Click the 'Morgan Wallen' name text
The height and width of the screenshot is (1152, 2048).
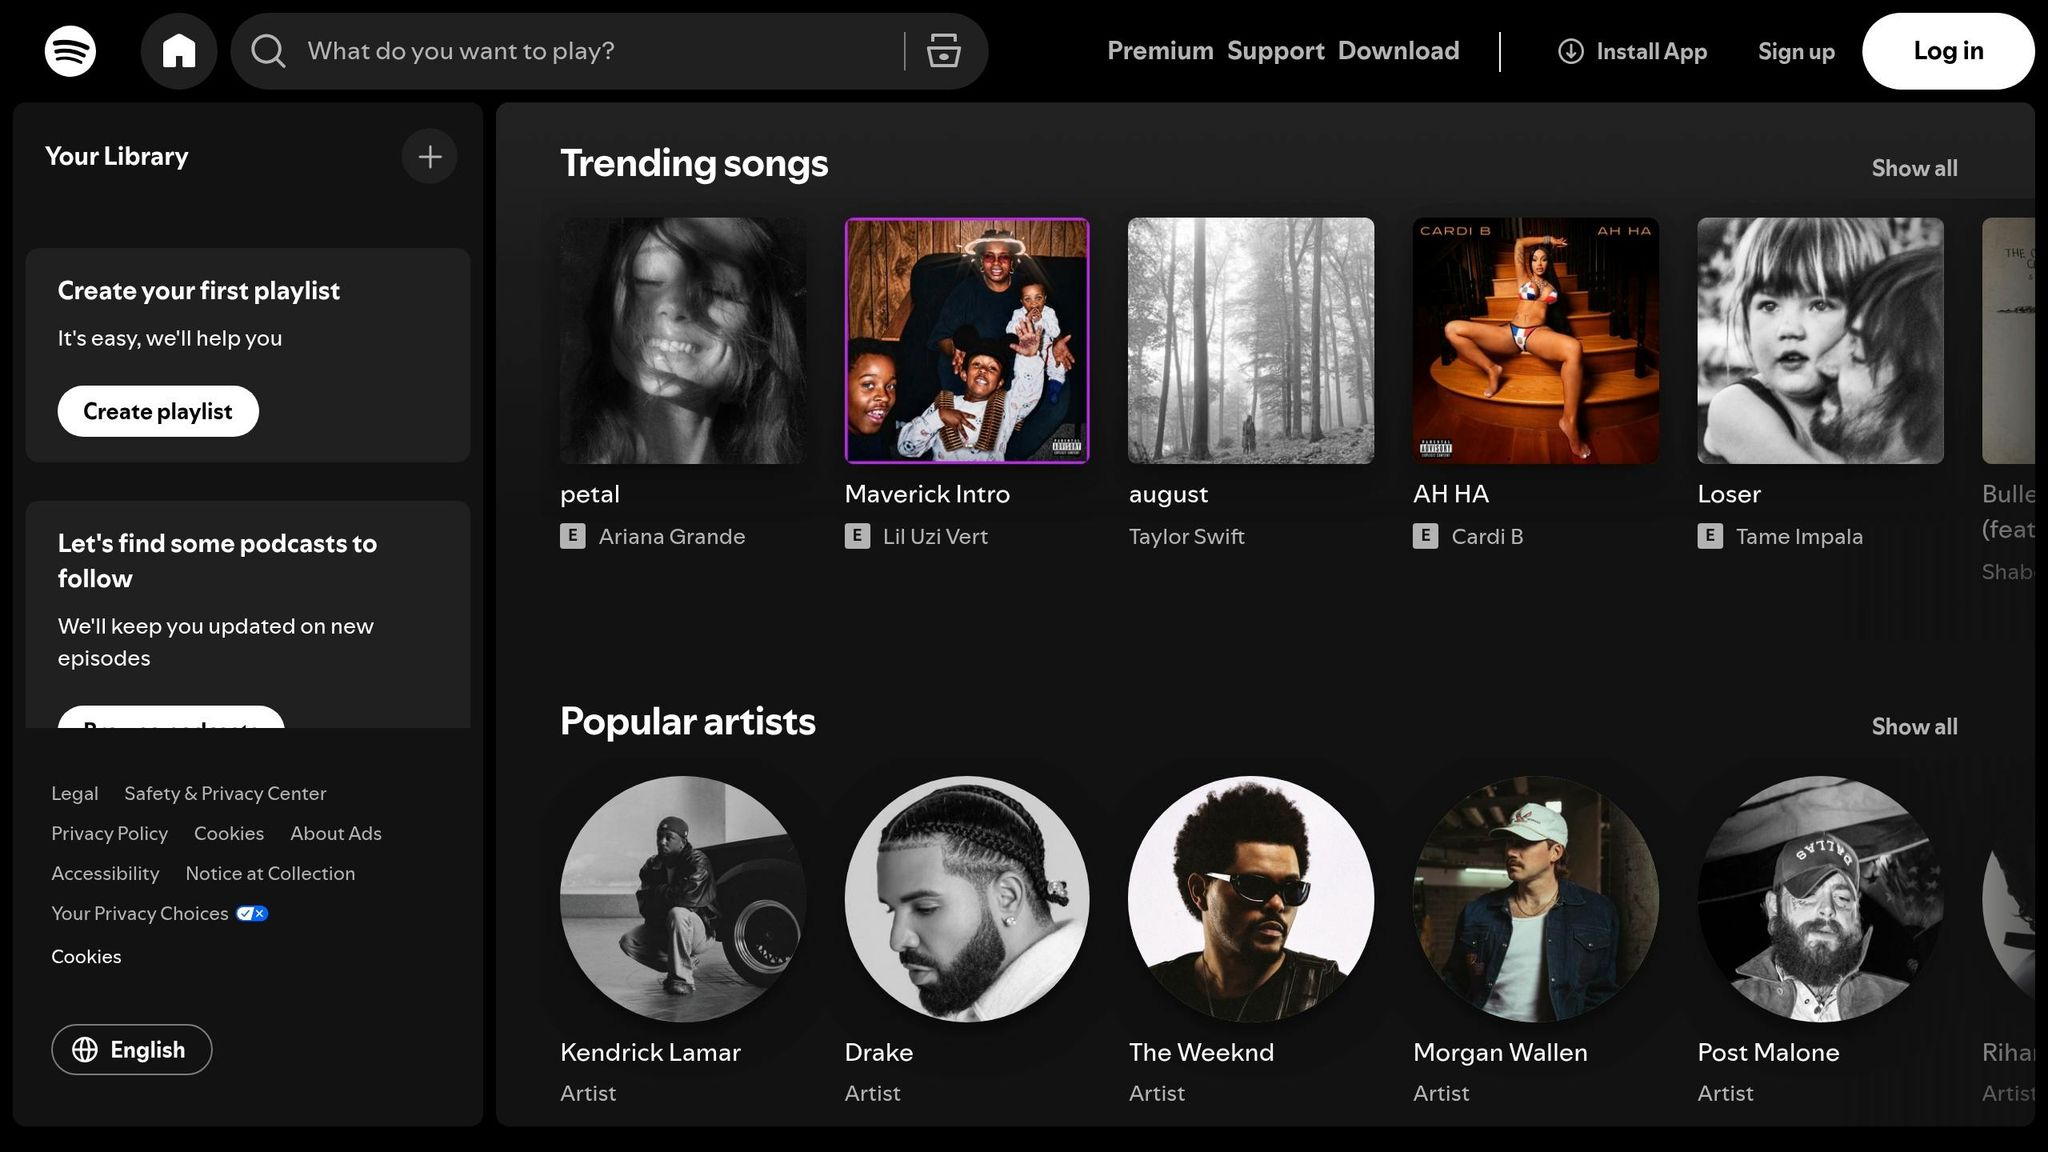click(1500, 1052)
